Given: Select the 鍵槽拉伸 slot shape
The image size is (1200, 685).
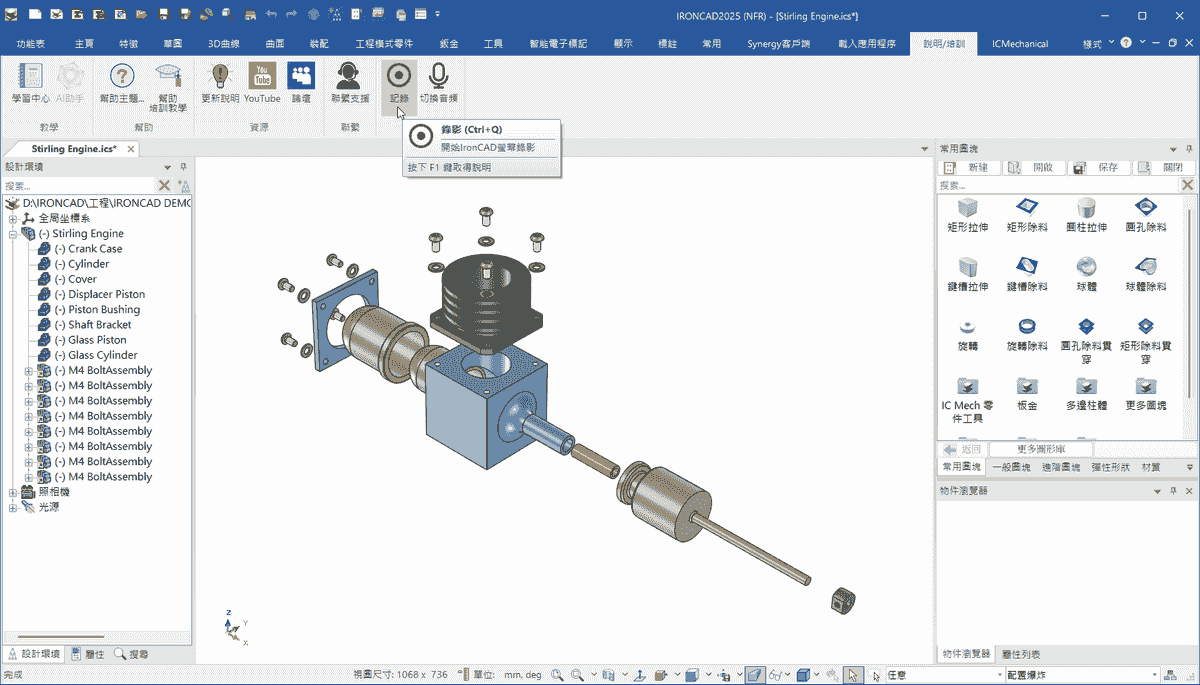Looking at the screenshot, I should coord(967,267).
